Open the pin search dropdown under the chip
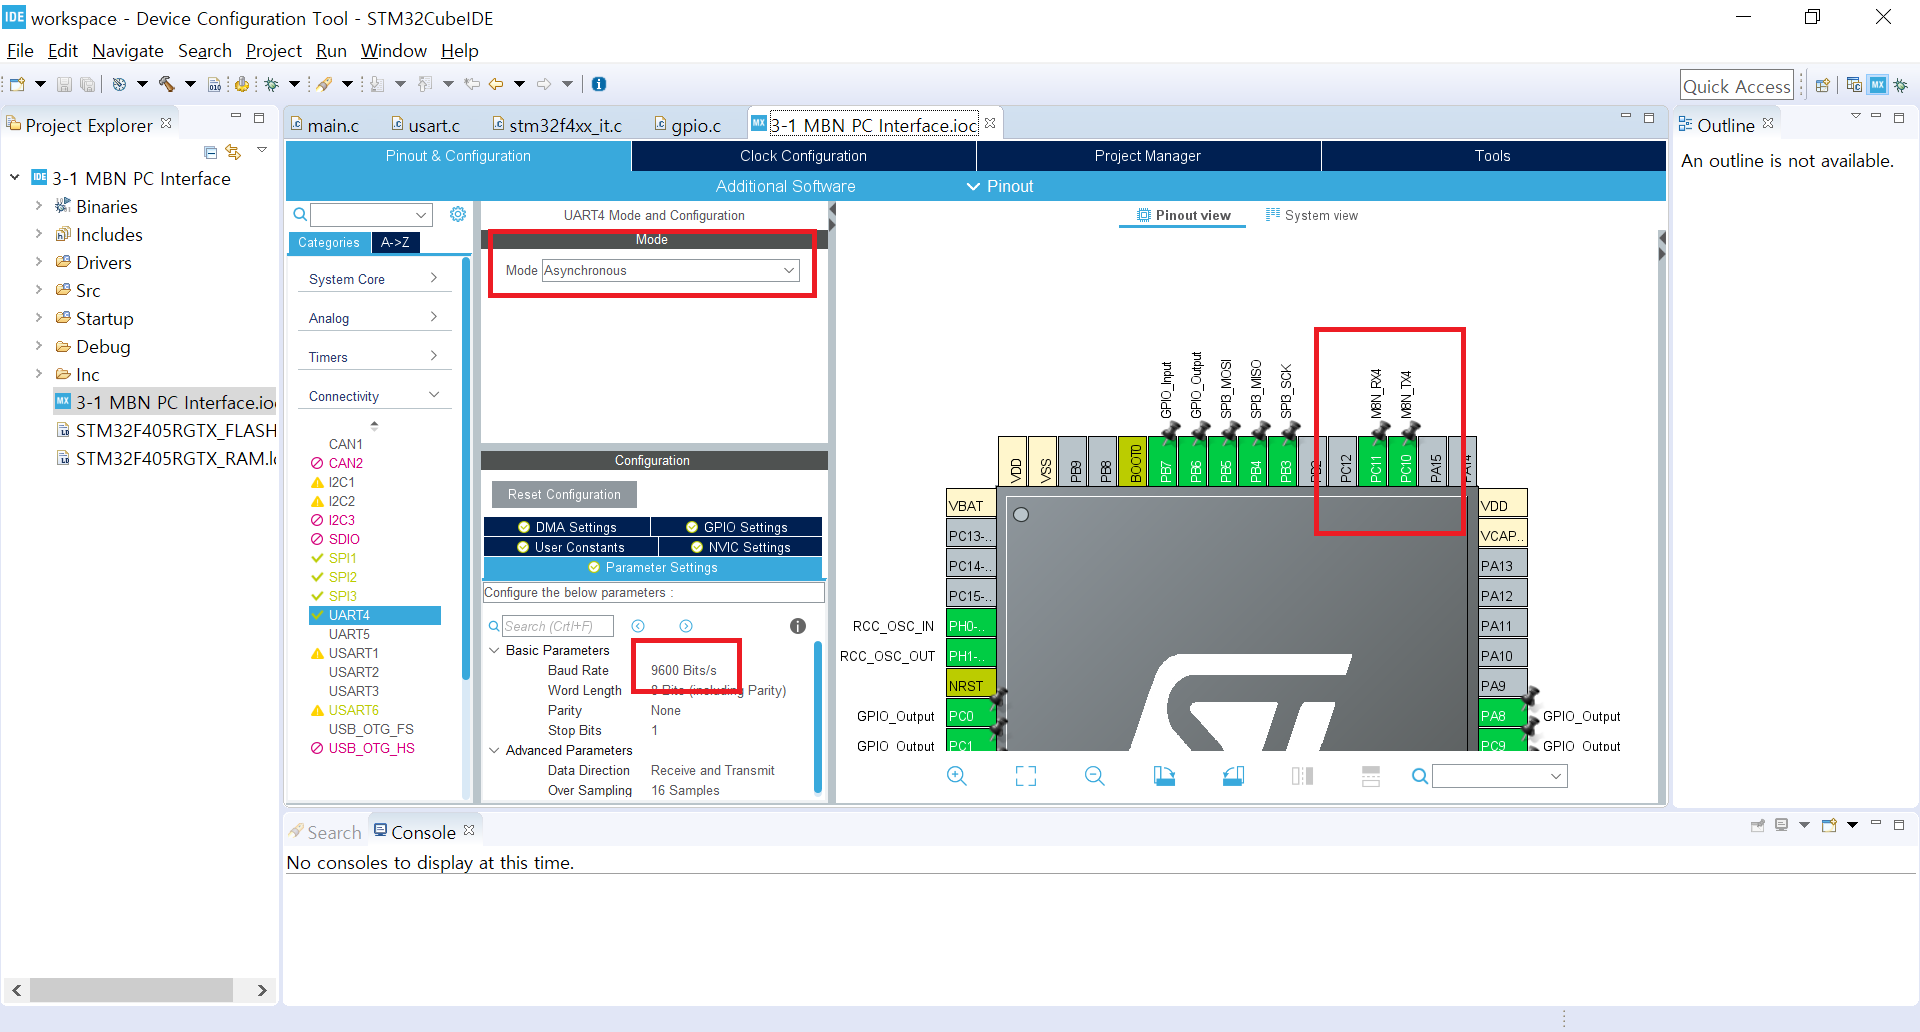Screen dimensions: 1920x1032 1556,776
